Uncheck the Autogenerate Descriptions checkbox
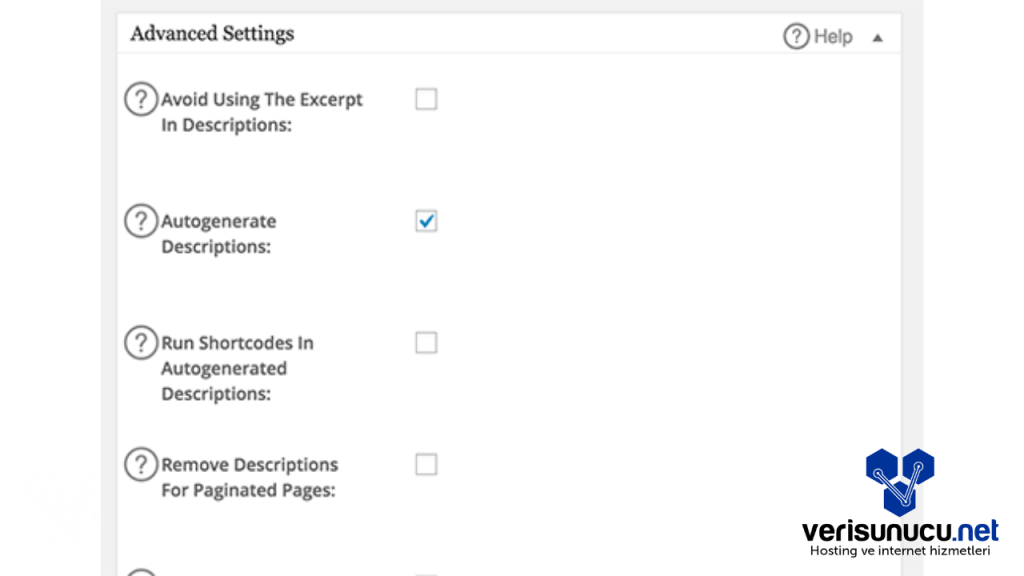1024x576 pixels. (x=426, y=221)
